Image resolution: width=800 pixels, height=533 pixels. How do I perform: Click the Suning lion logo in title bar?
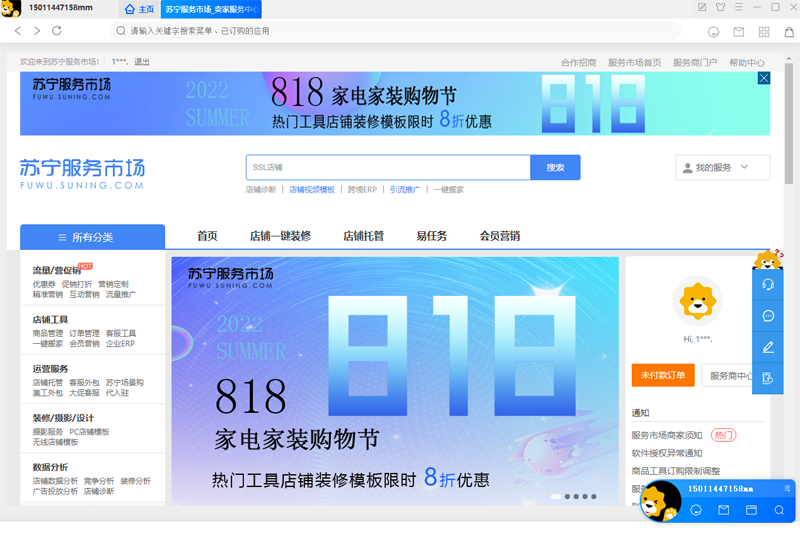(11, 8)
